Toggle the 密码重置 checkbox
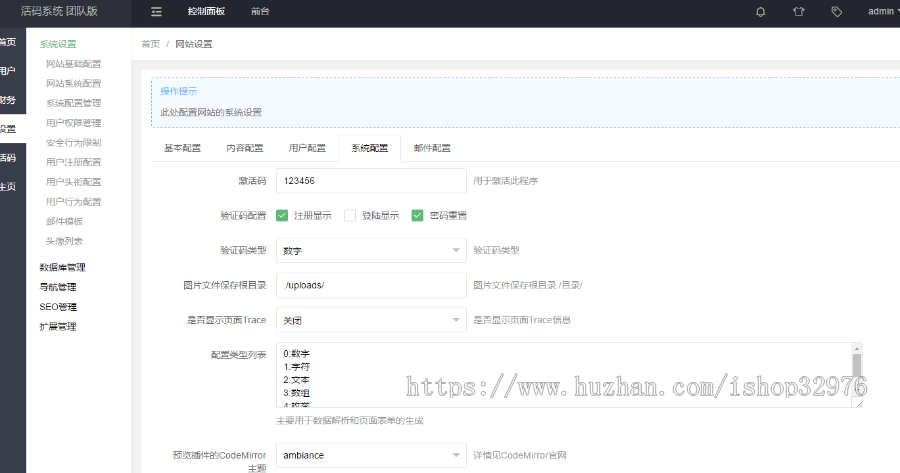 point(417,215)
